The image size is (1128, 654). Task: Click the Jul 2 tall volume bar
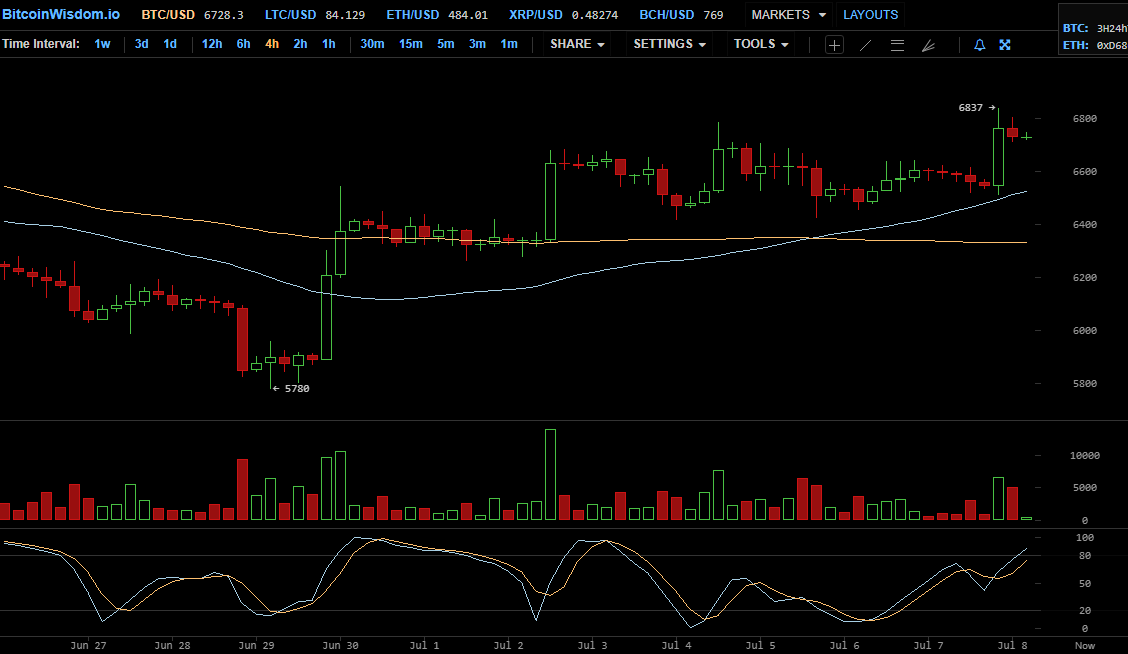550,474
